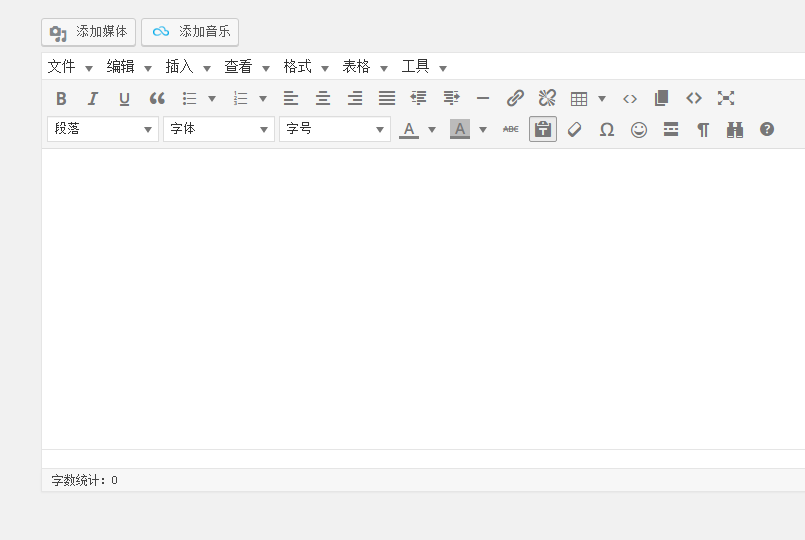Image resolution: width=805 pixels, height=540 pixels.
Task: Toggle bold formatting
Action: 61,98
